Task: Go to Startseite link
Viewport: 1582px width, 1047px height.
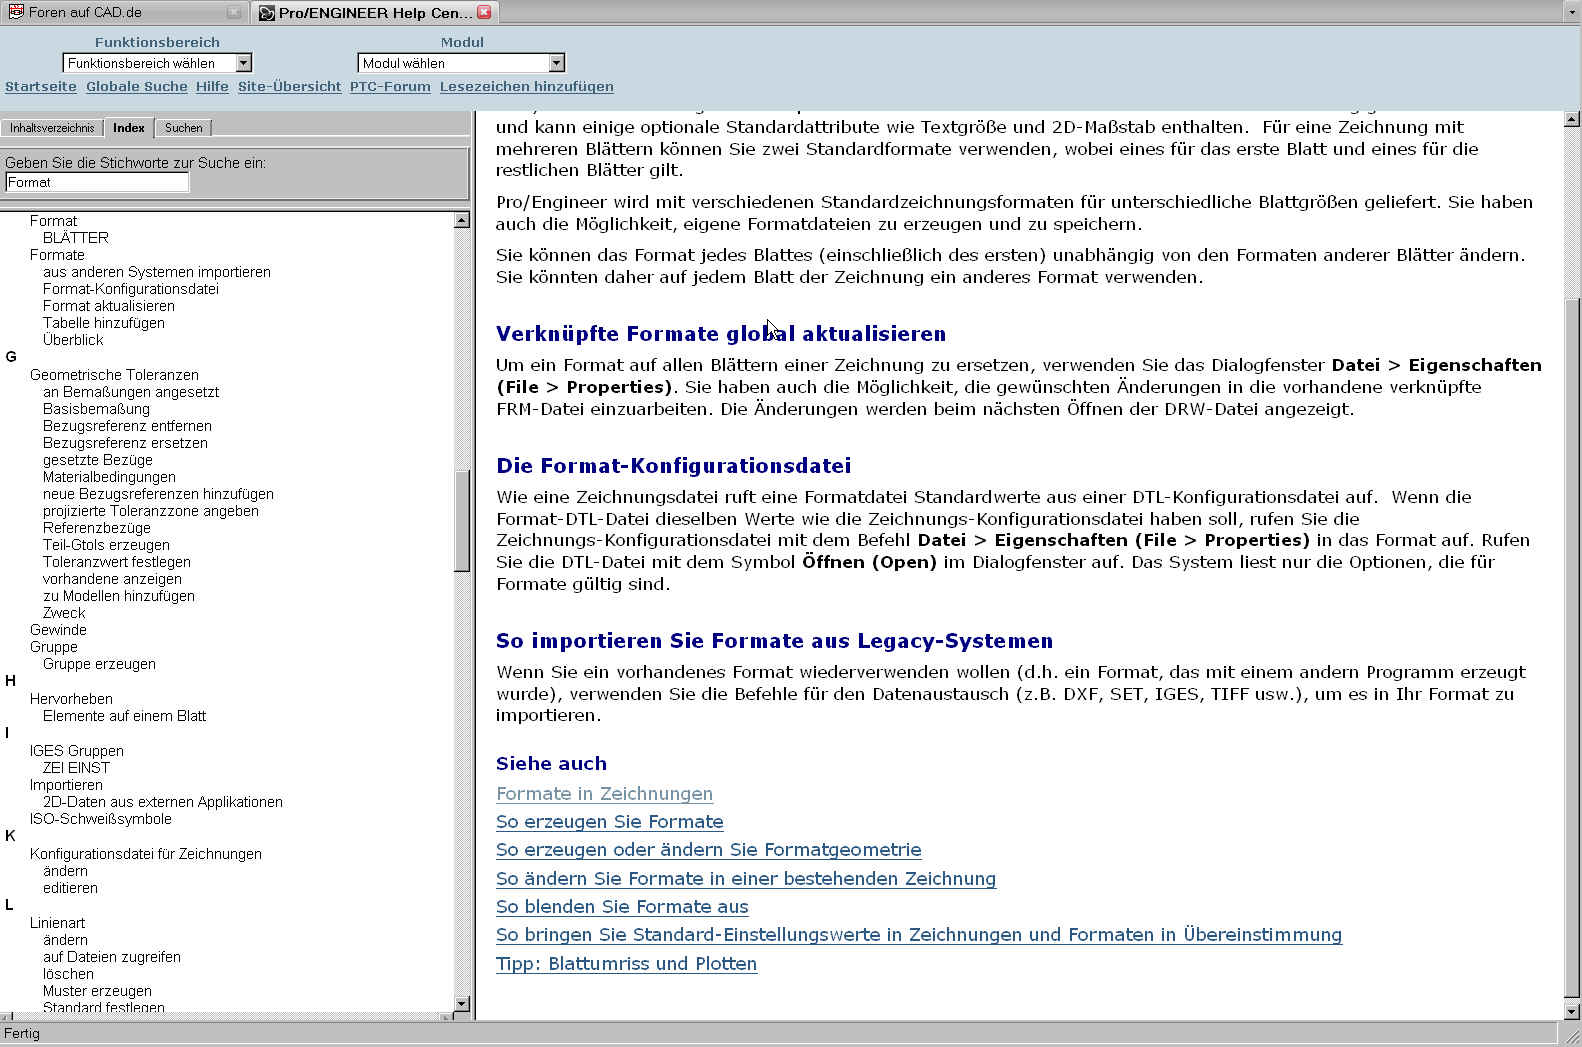Action: coord(41,87)
